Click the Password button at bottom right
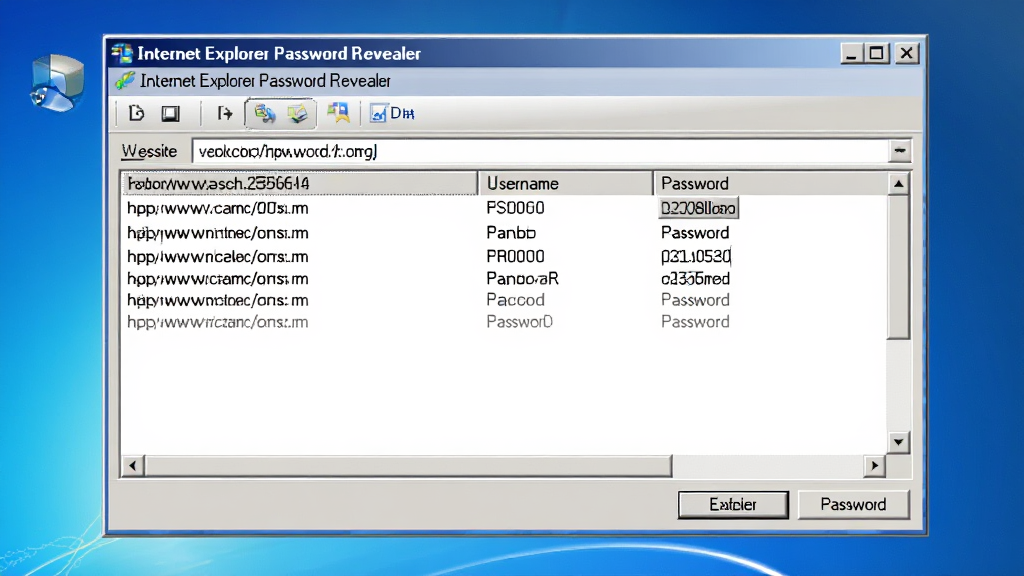The height and width of the screenshot is (576, 1024). pos(853,505)
